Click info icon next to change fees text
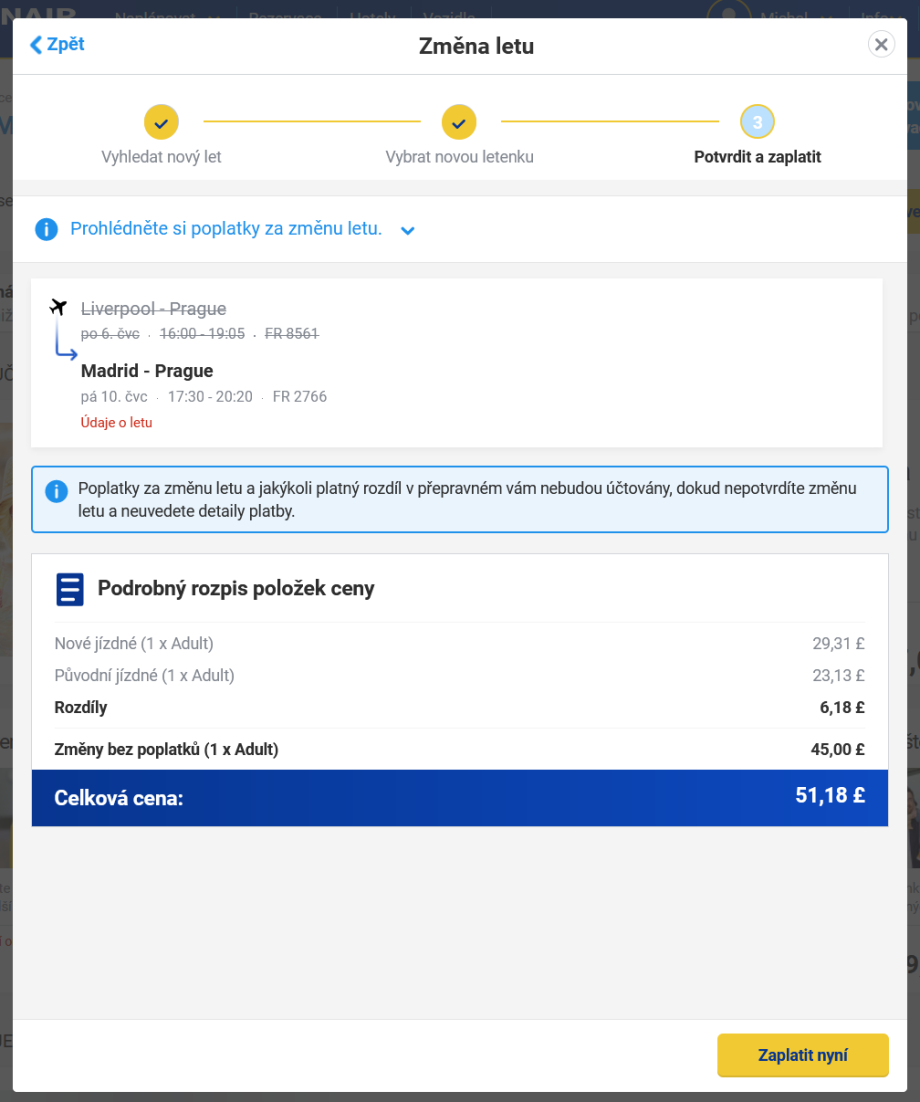920x1102 pixels. pos(46,230)
